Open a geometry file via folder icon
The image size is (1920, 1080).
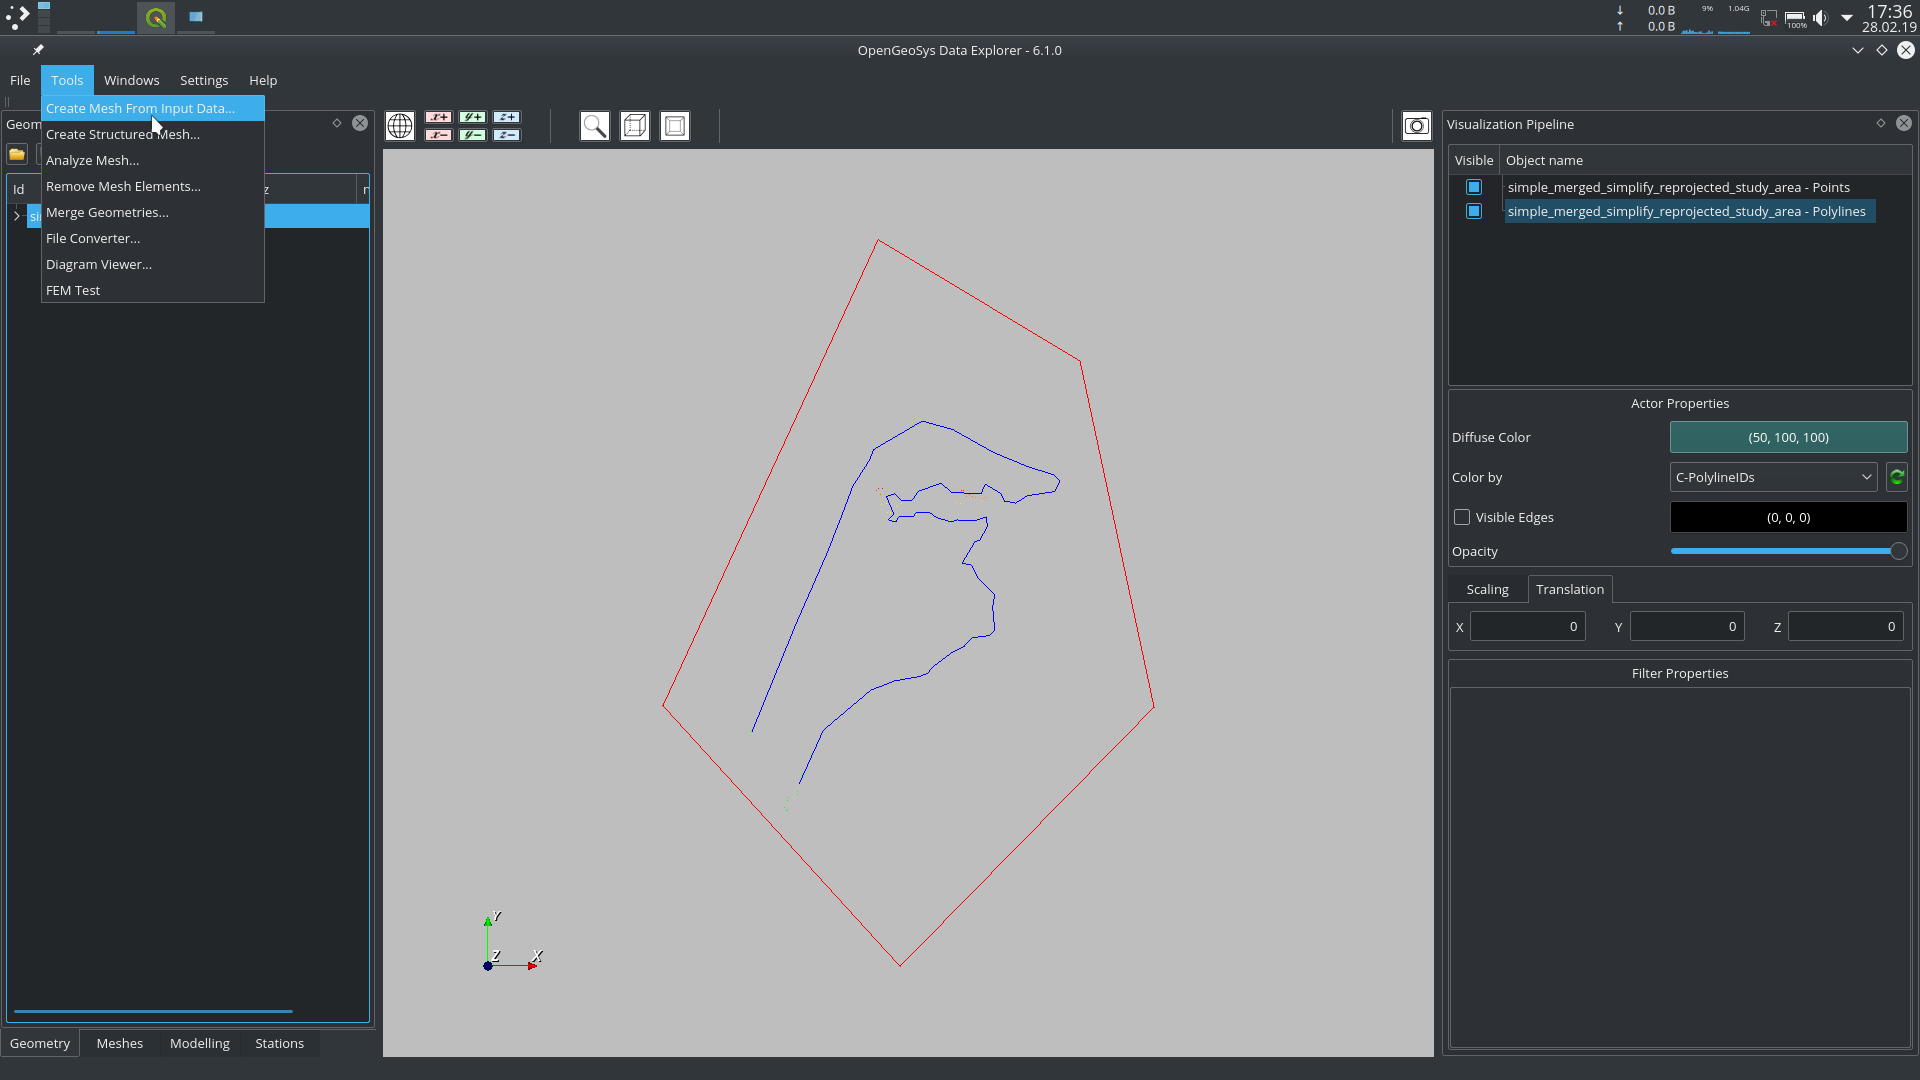tap(16, 154)
